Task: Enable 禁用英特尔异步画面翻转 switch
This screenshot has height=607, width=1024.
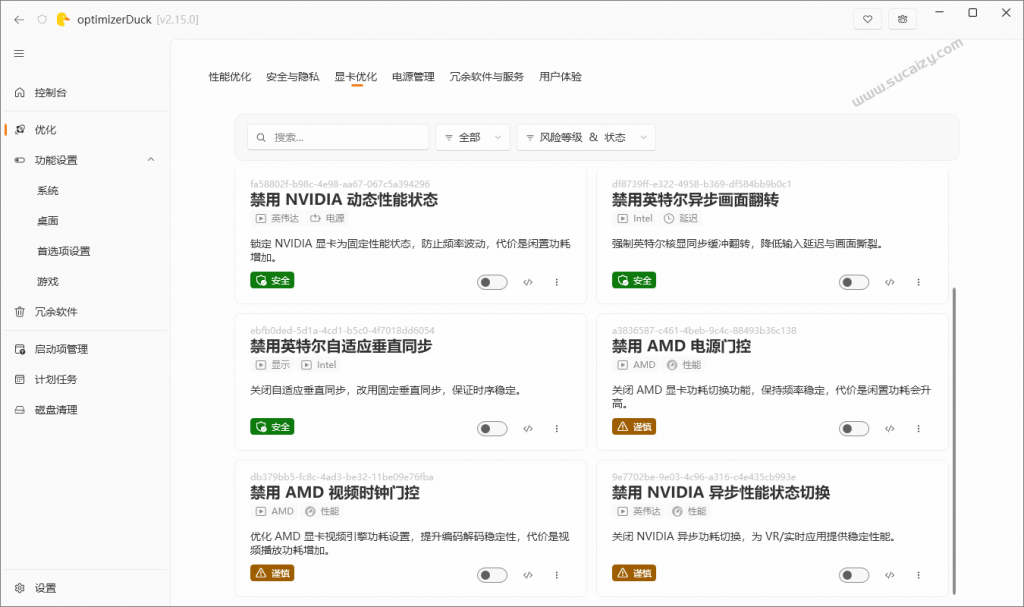Action: click(x=854, y=282)
